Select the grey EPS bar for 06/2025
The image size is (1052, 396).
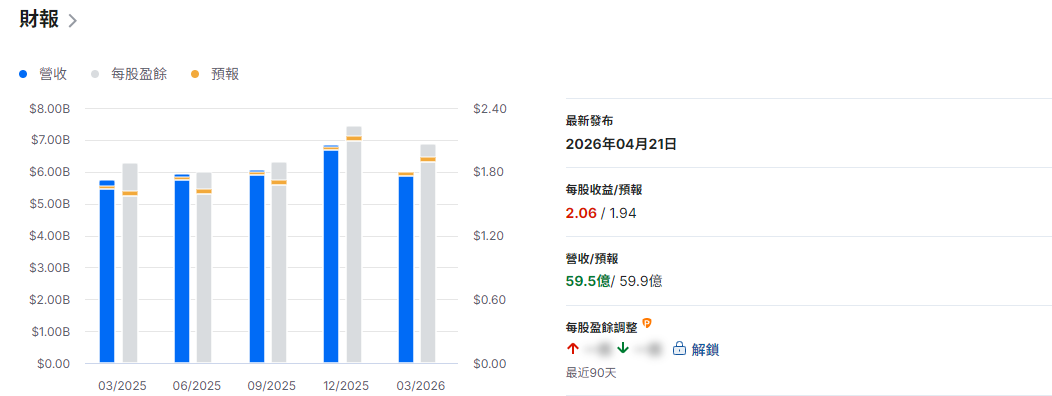(x=204, y=268)
